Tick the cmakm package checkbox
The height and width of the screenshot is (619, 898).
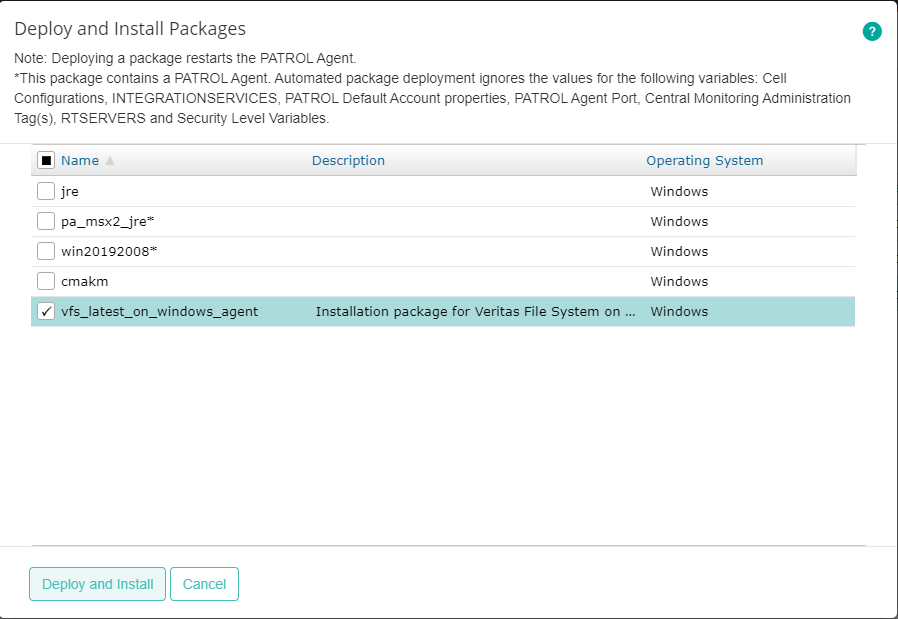point(44,280)
